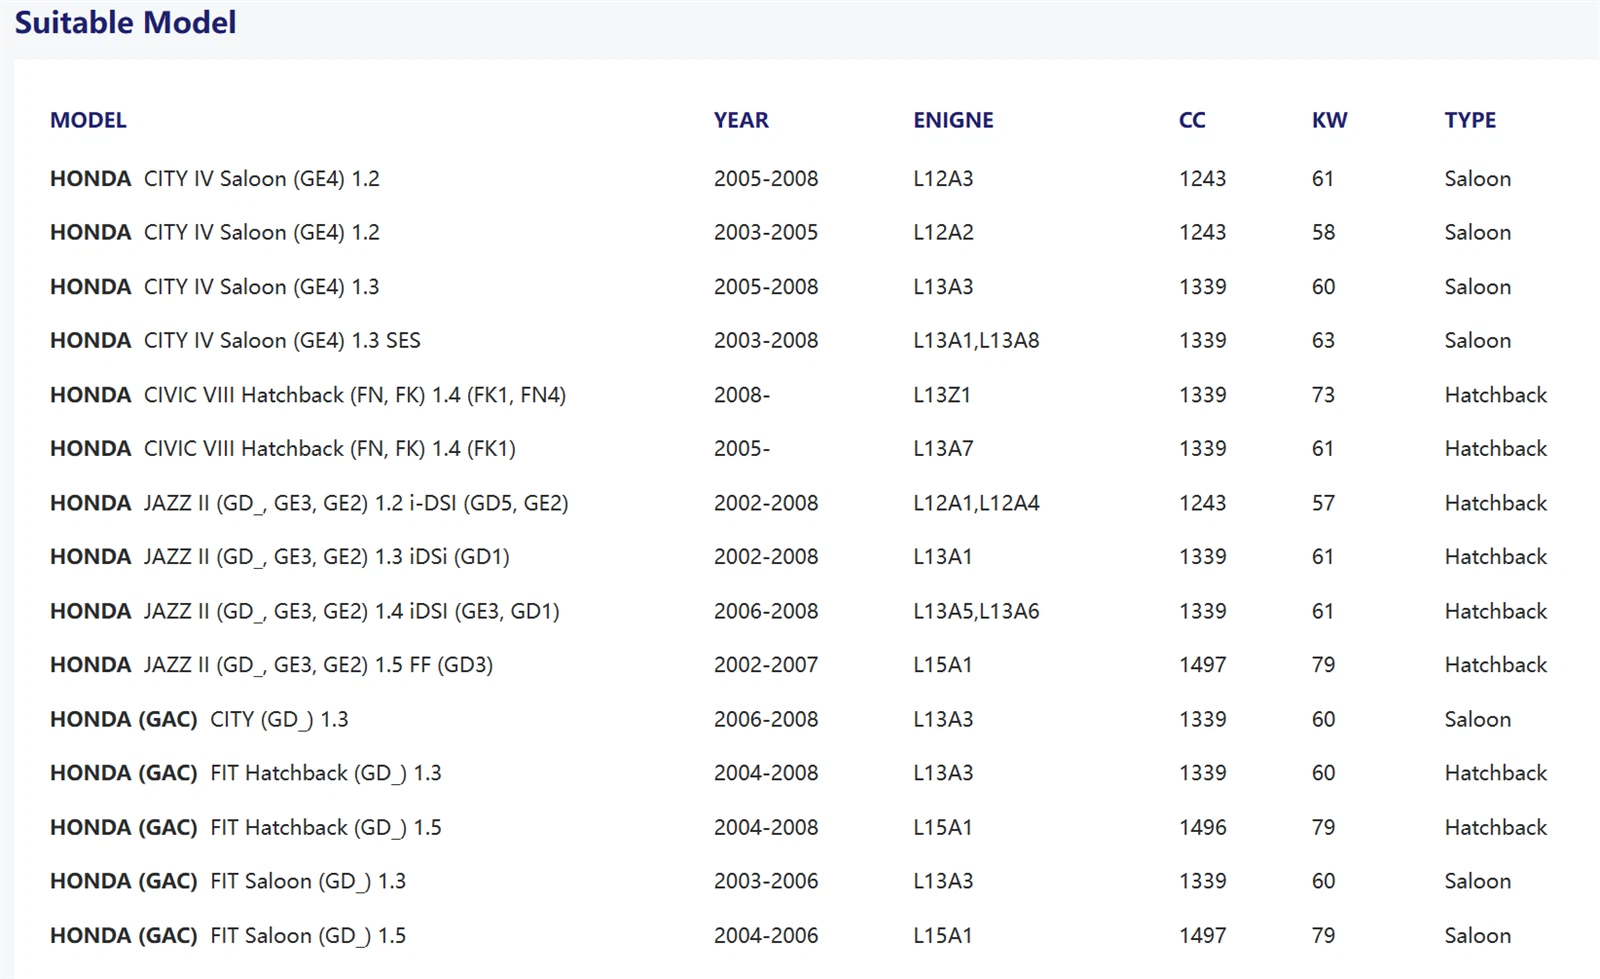Click KW value 58
The image size is (1600, 979).
point(1323,232)
